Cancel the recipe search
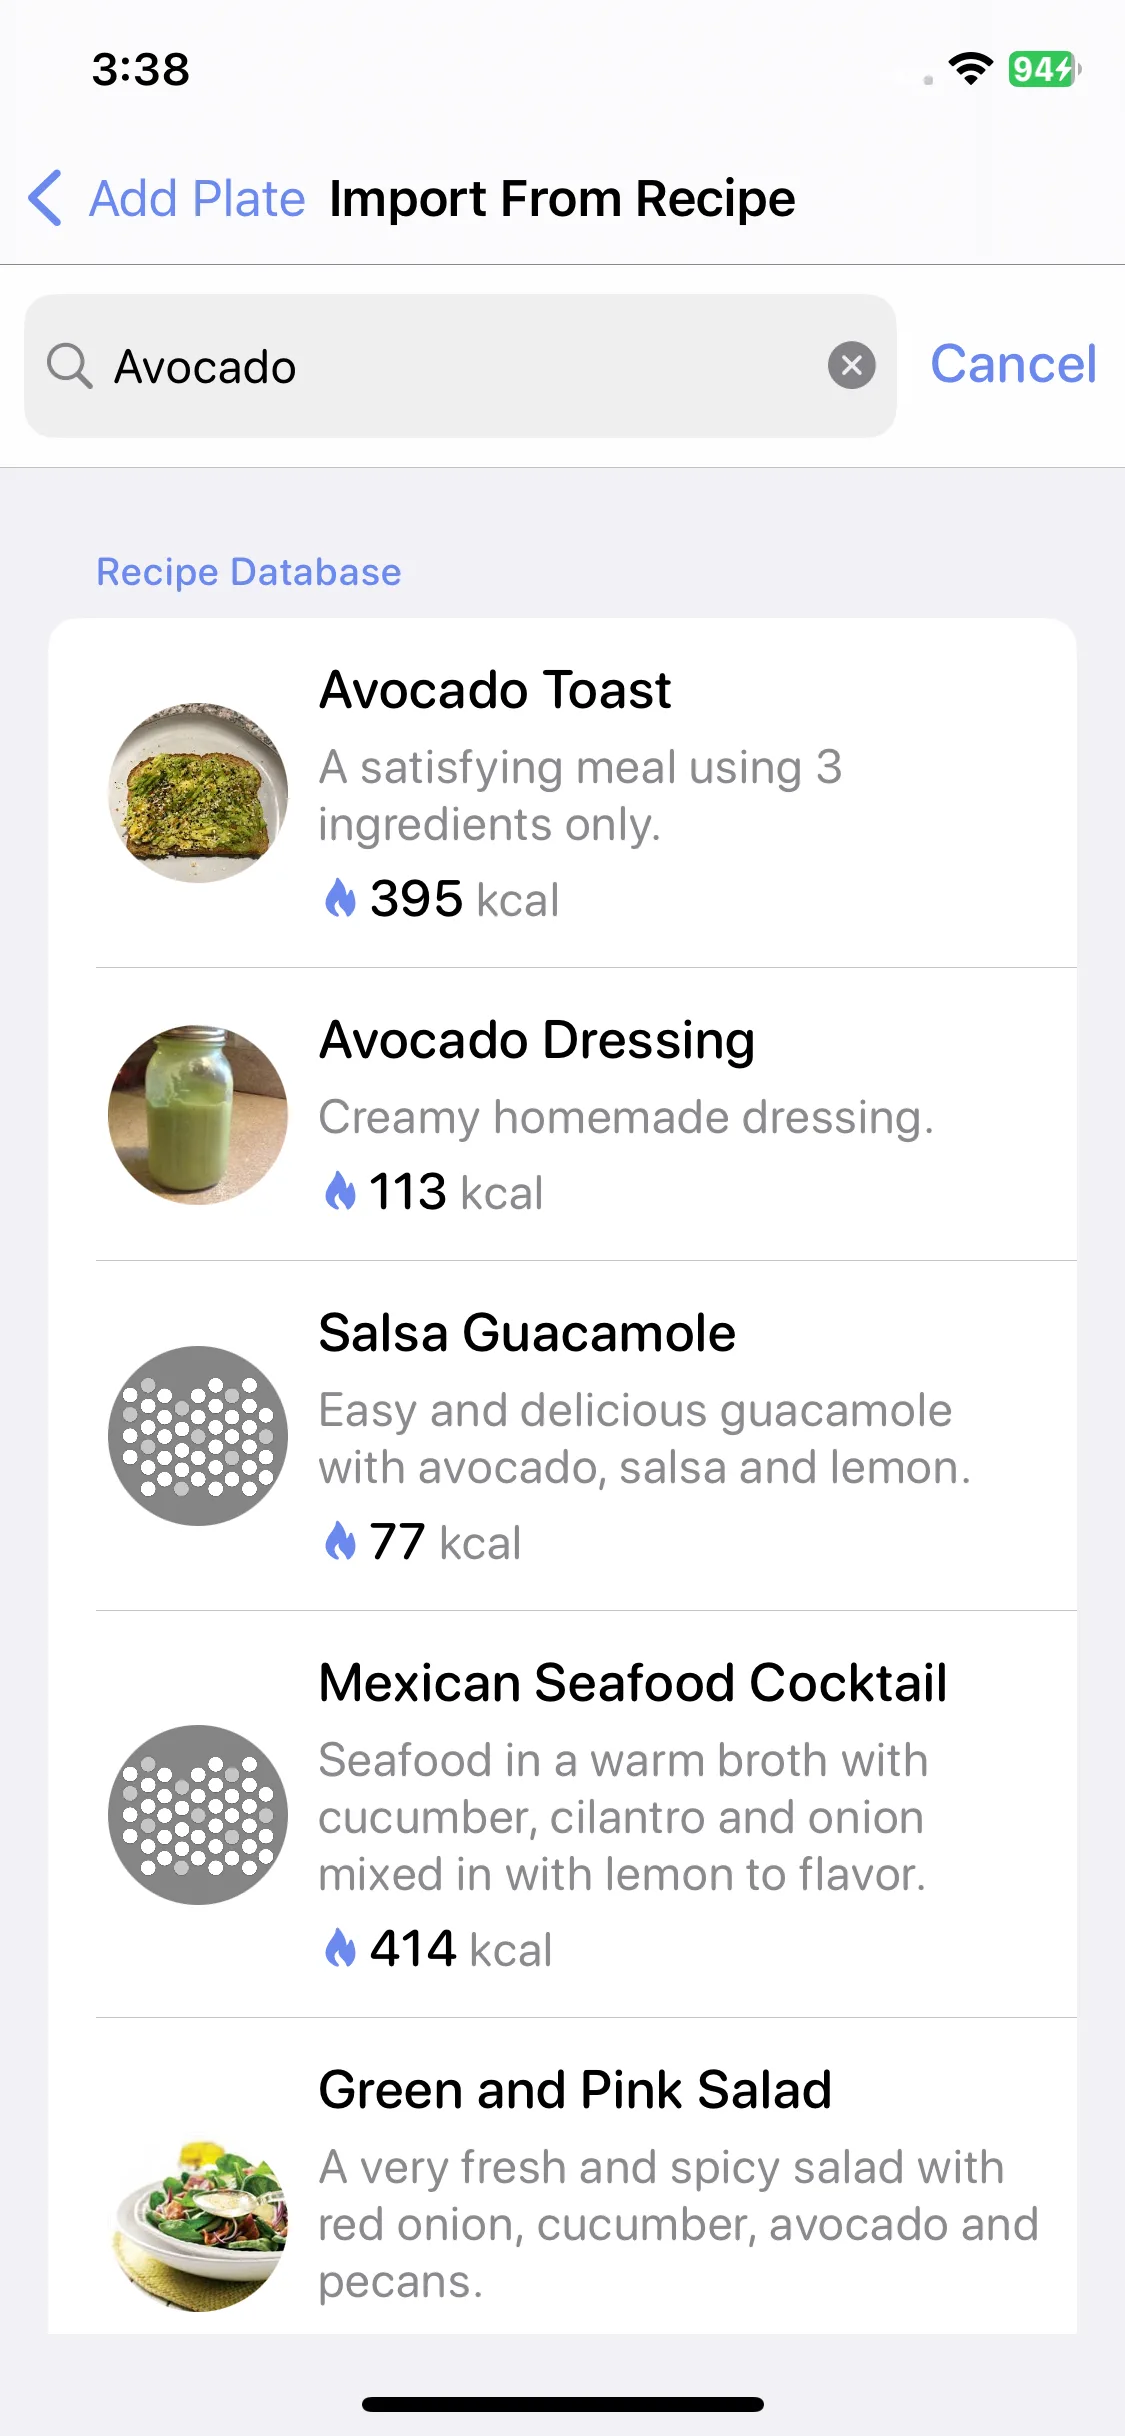 click(x=1013, y=364)
